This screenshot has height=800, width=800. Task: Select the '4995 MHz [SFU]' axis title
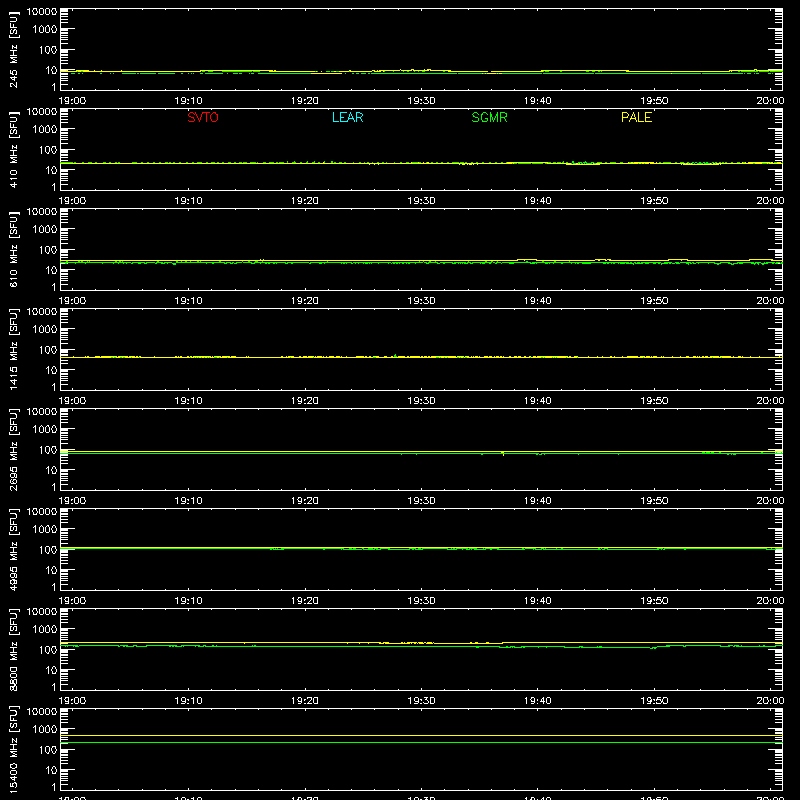pyautogui.click(x=14, y=549)
